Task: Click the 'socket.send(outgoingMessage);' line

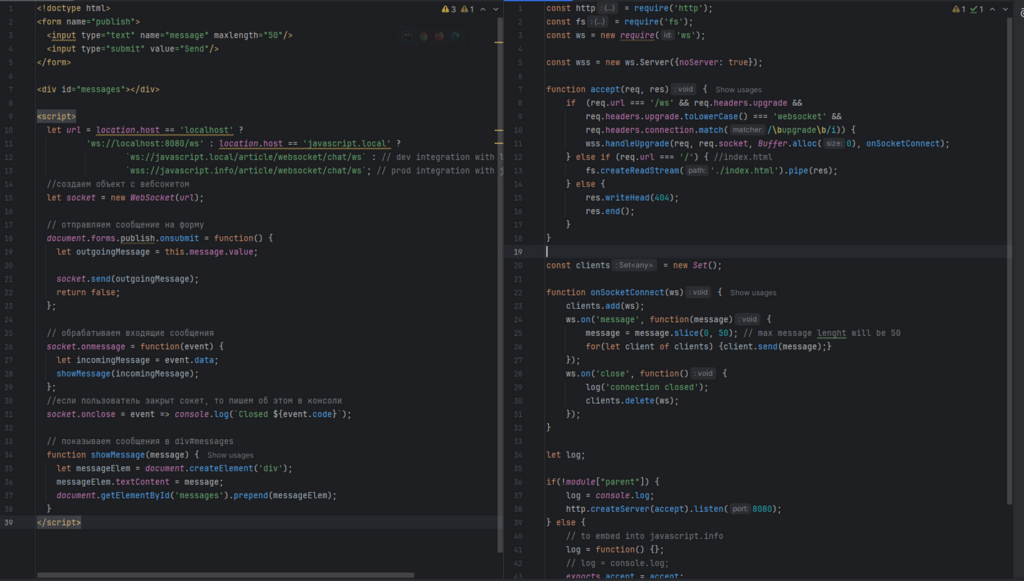Action: click(x=127, y=279)
